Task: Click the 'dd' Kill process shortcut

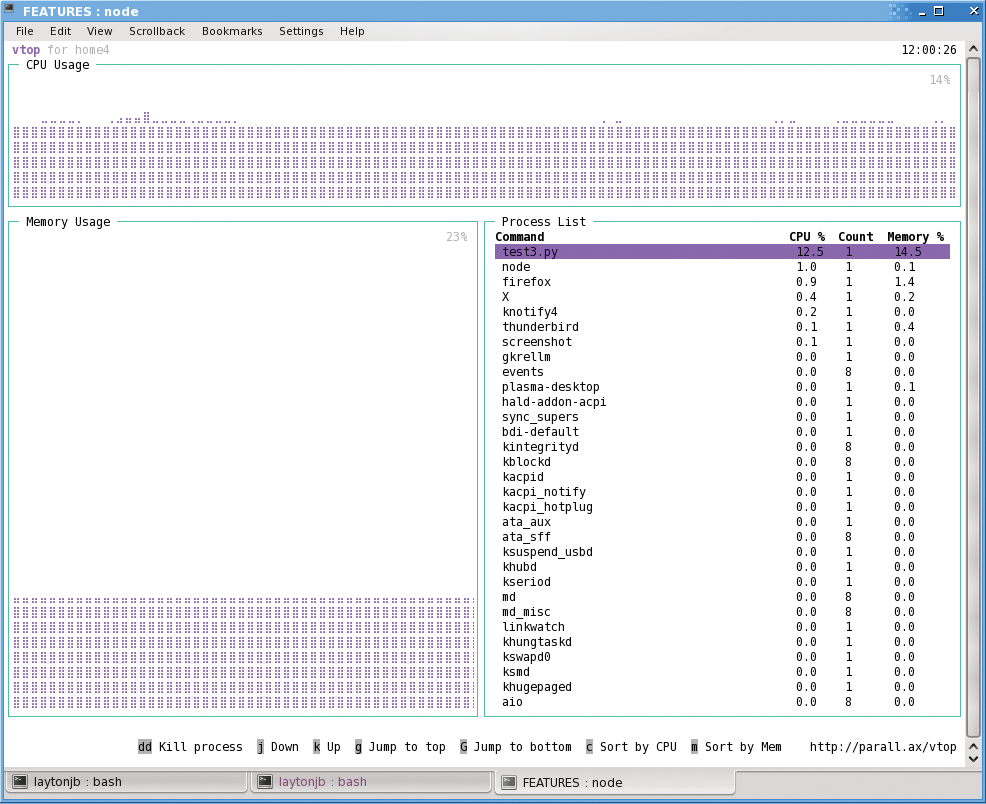Action: click(x=190, y=747)
